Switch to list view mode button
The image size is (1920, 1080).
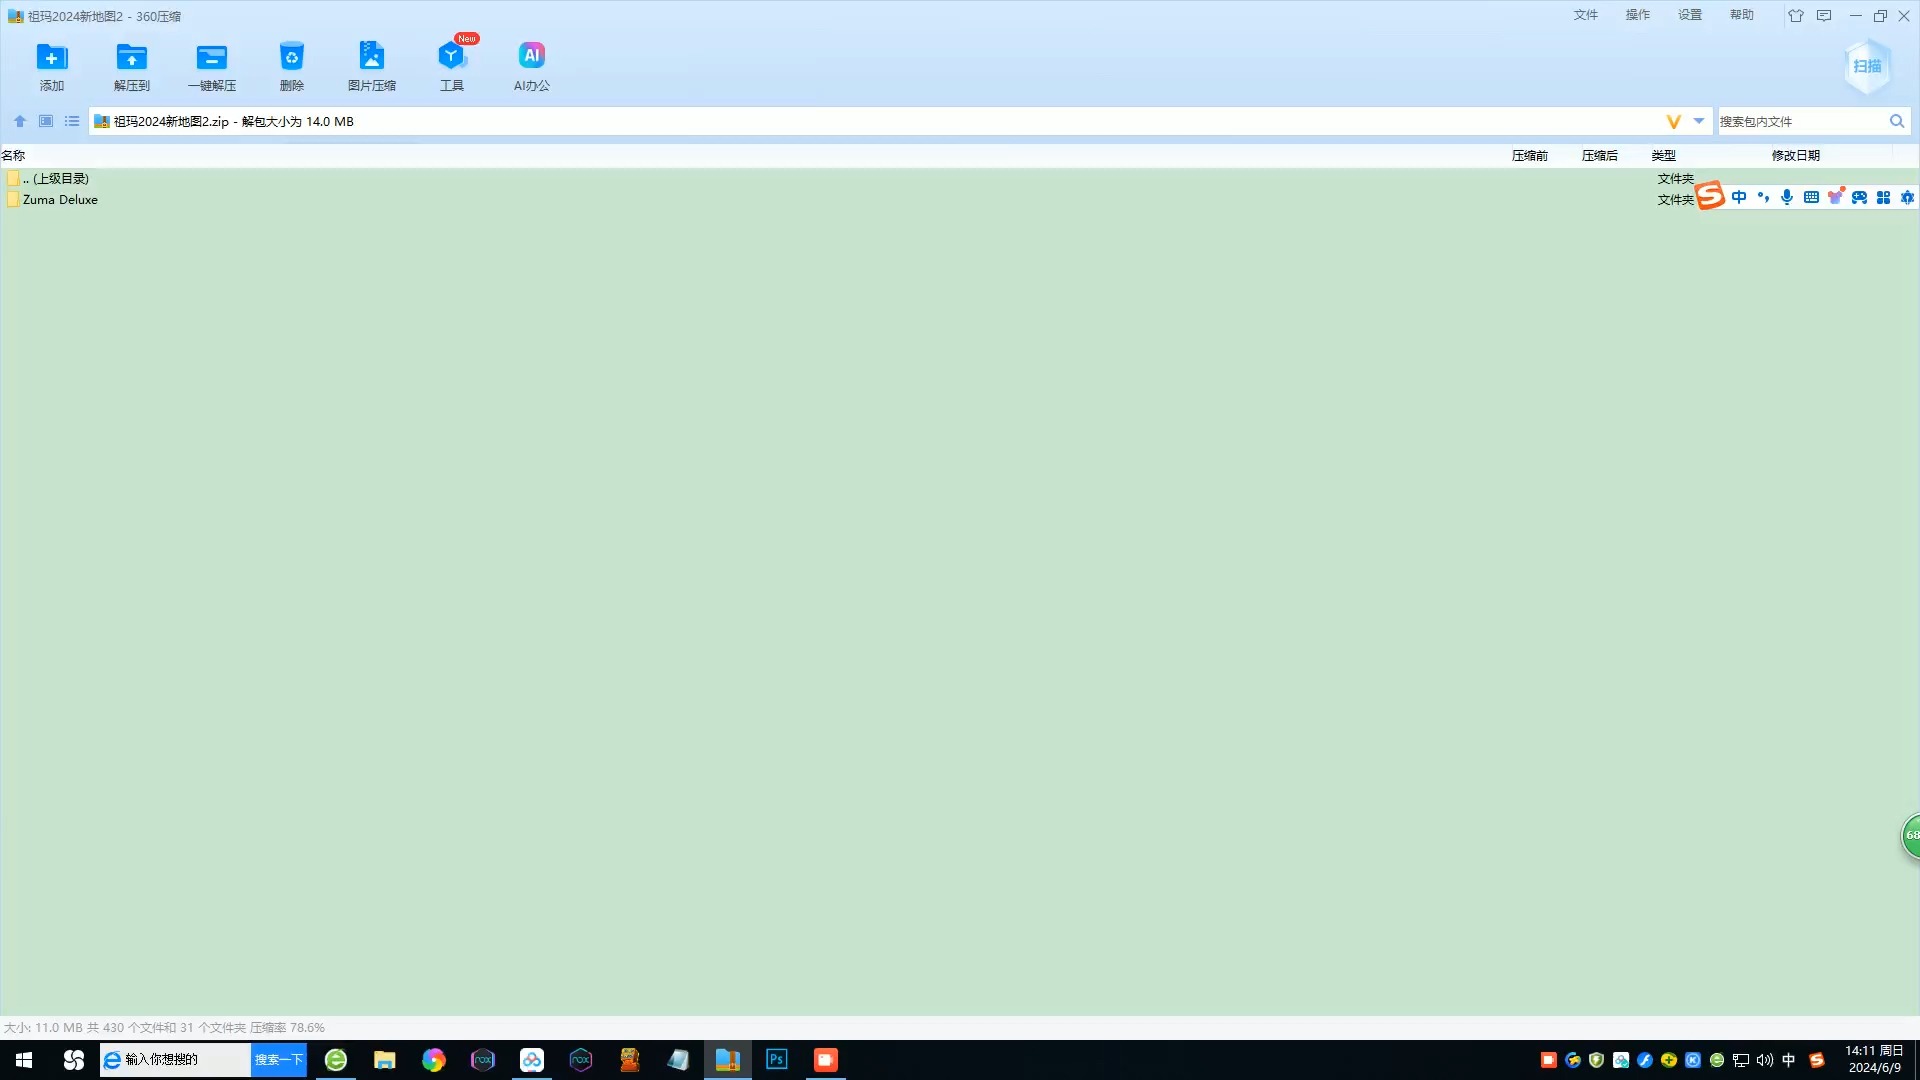pos(72,121)
